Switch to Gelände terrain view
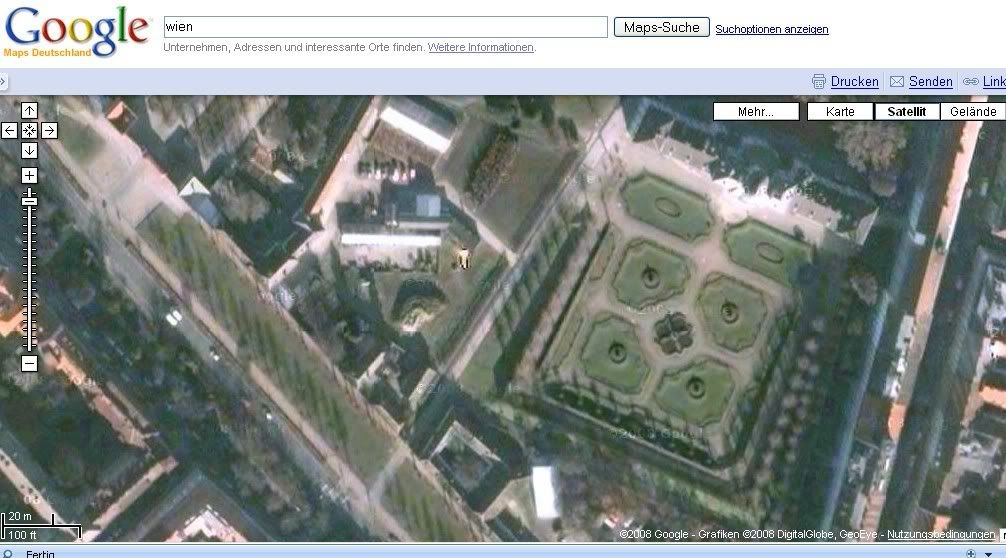 [x=973, y=112]
